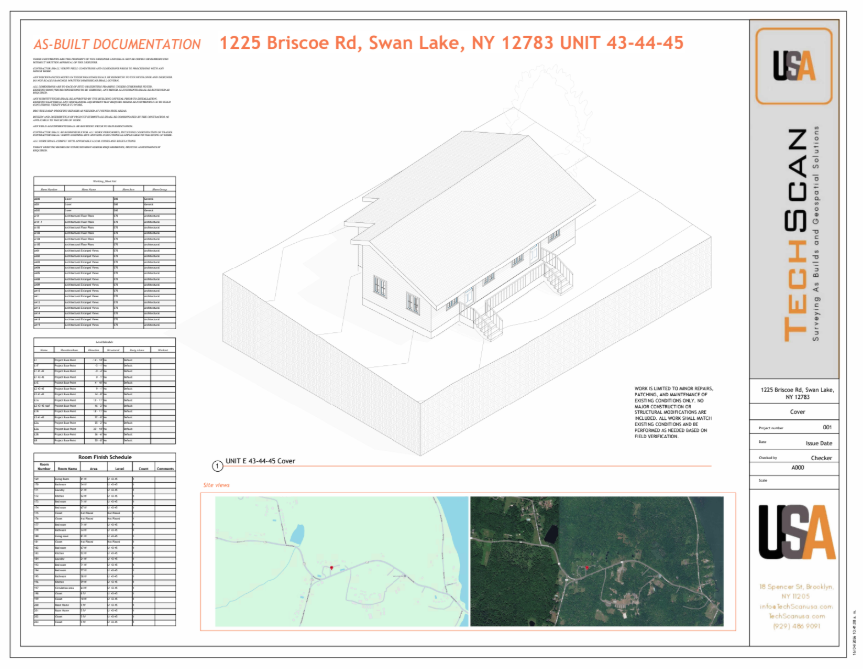Viewport: 863px width, 669px height.
Task: Click the TechScanusa.com website link
Action: [795, 617]
